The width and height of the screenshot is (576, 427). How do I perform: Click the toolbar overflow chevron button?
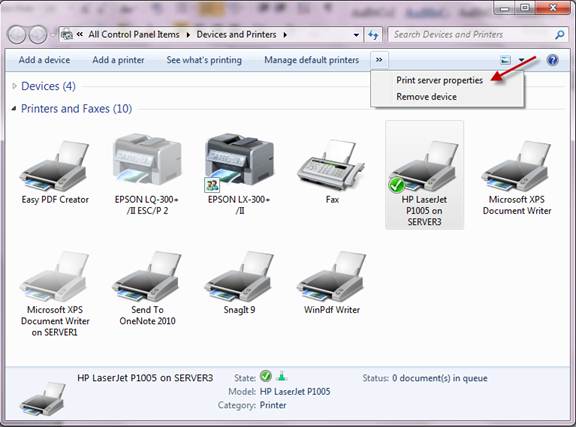(x=379, y=60)
